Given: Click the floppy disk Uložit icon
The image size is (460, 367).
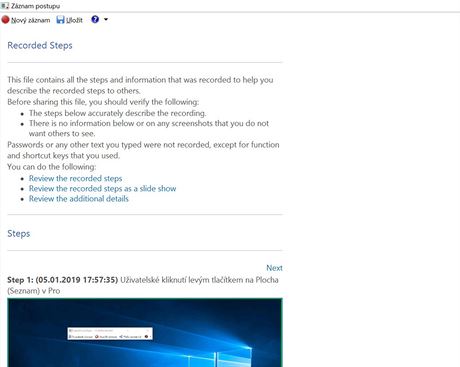Looking at the screenshot, I should point(60,20).
